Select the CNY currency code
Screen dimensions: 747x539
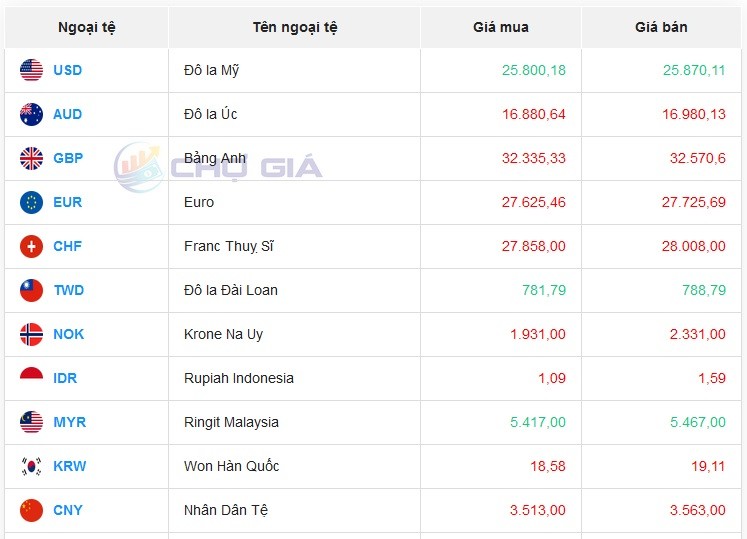(x=68, y=510)
